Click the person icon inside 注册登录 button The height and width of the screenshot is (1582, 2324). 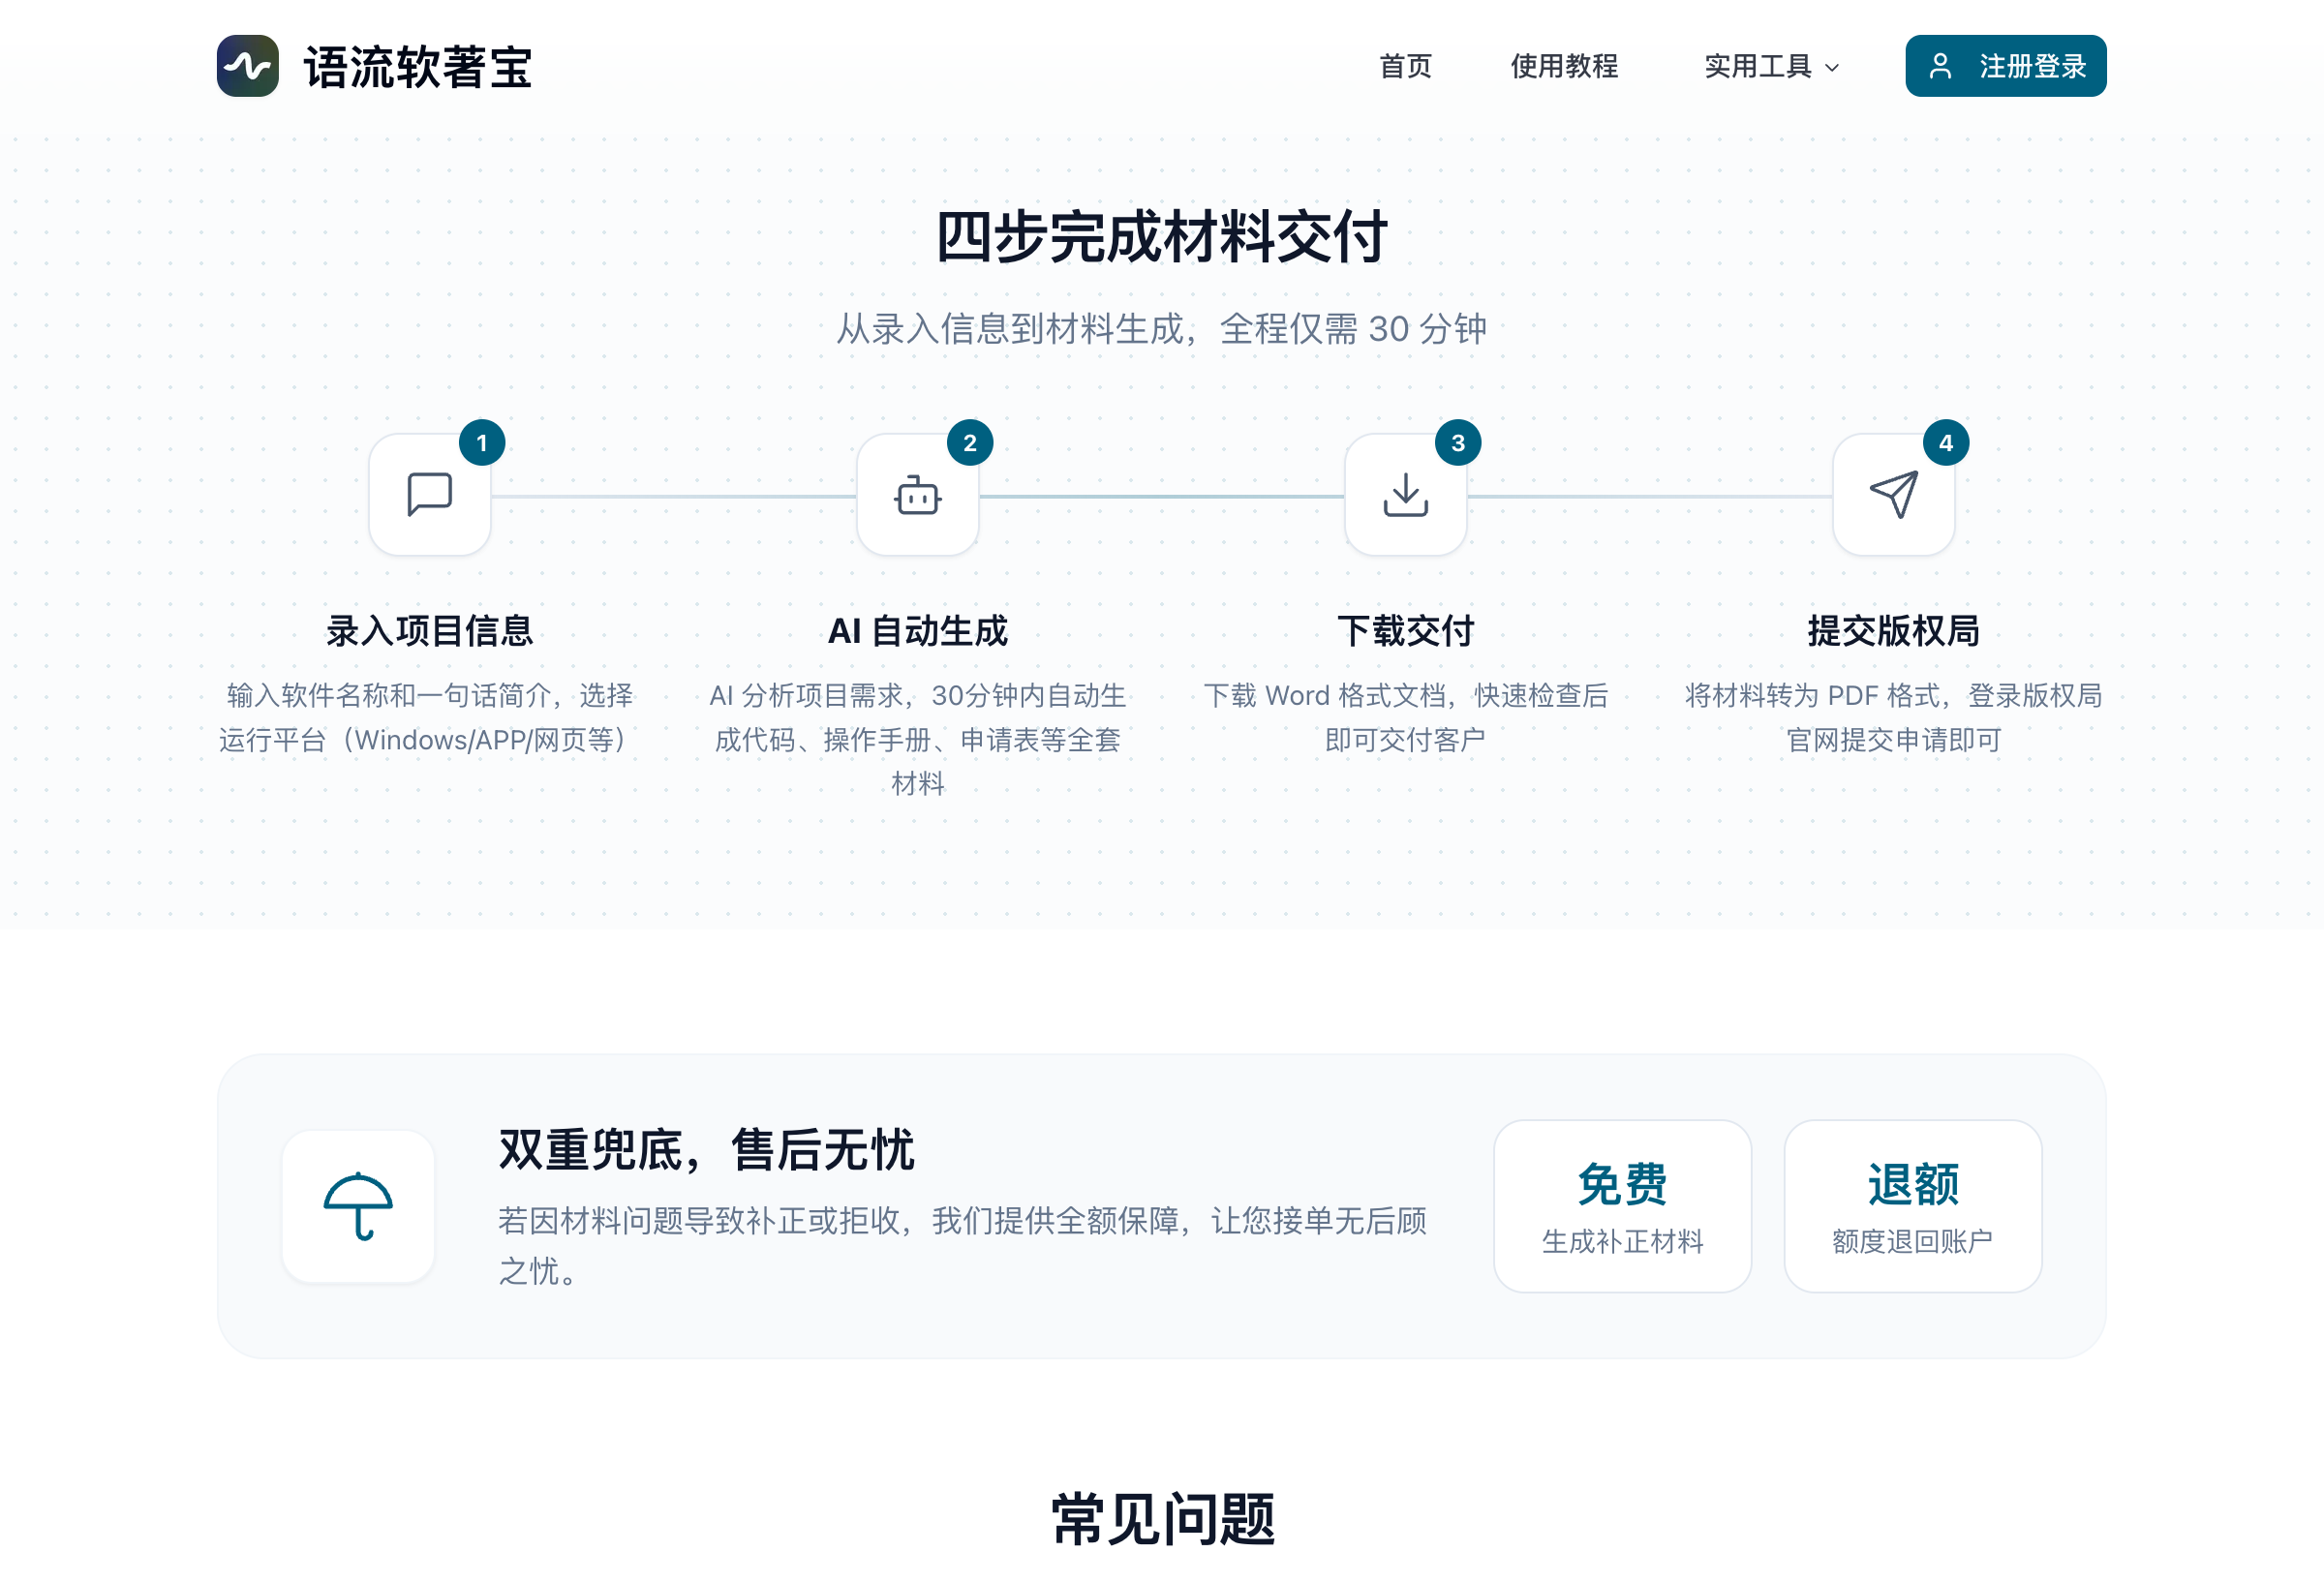[1941, 66]
